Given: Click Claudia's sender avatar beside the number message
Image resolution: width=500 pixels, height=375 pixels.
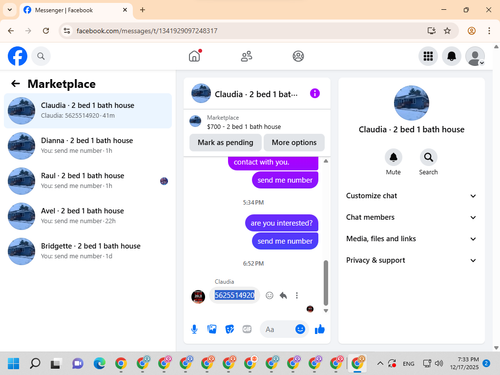Looking at the screenshot, I should pos(198,296).
